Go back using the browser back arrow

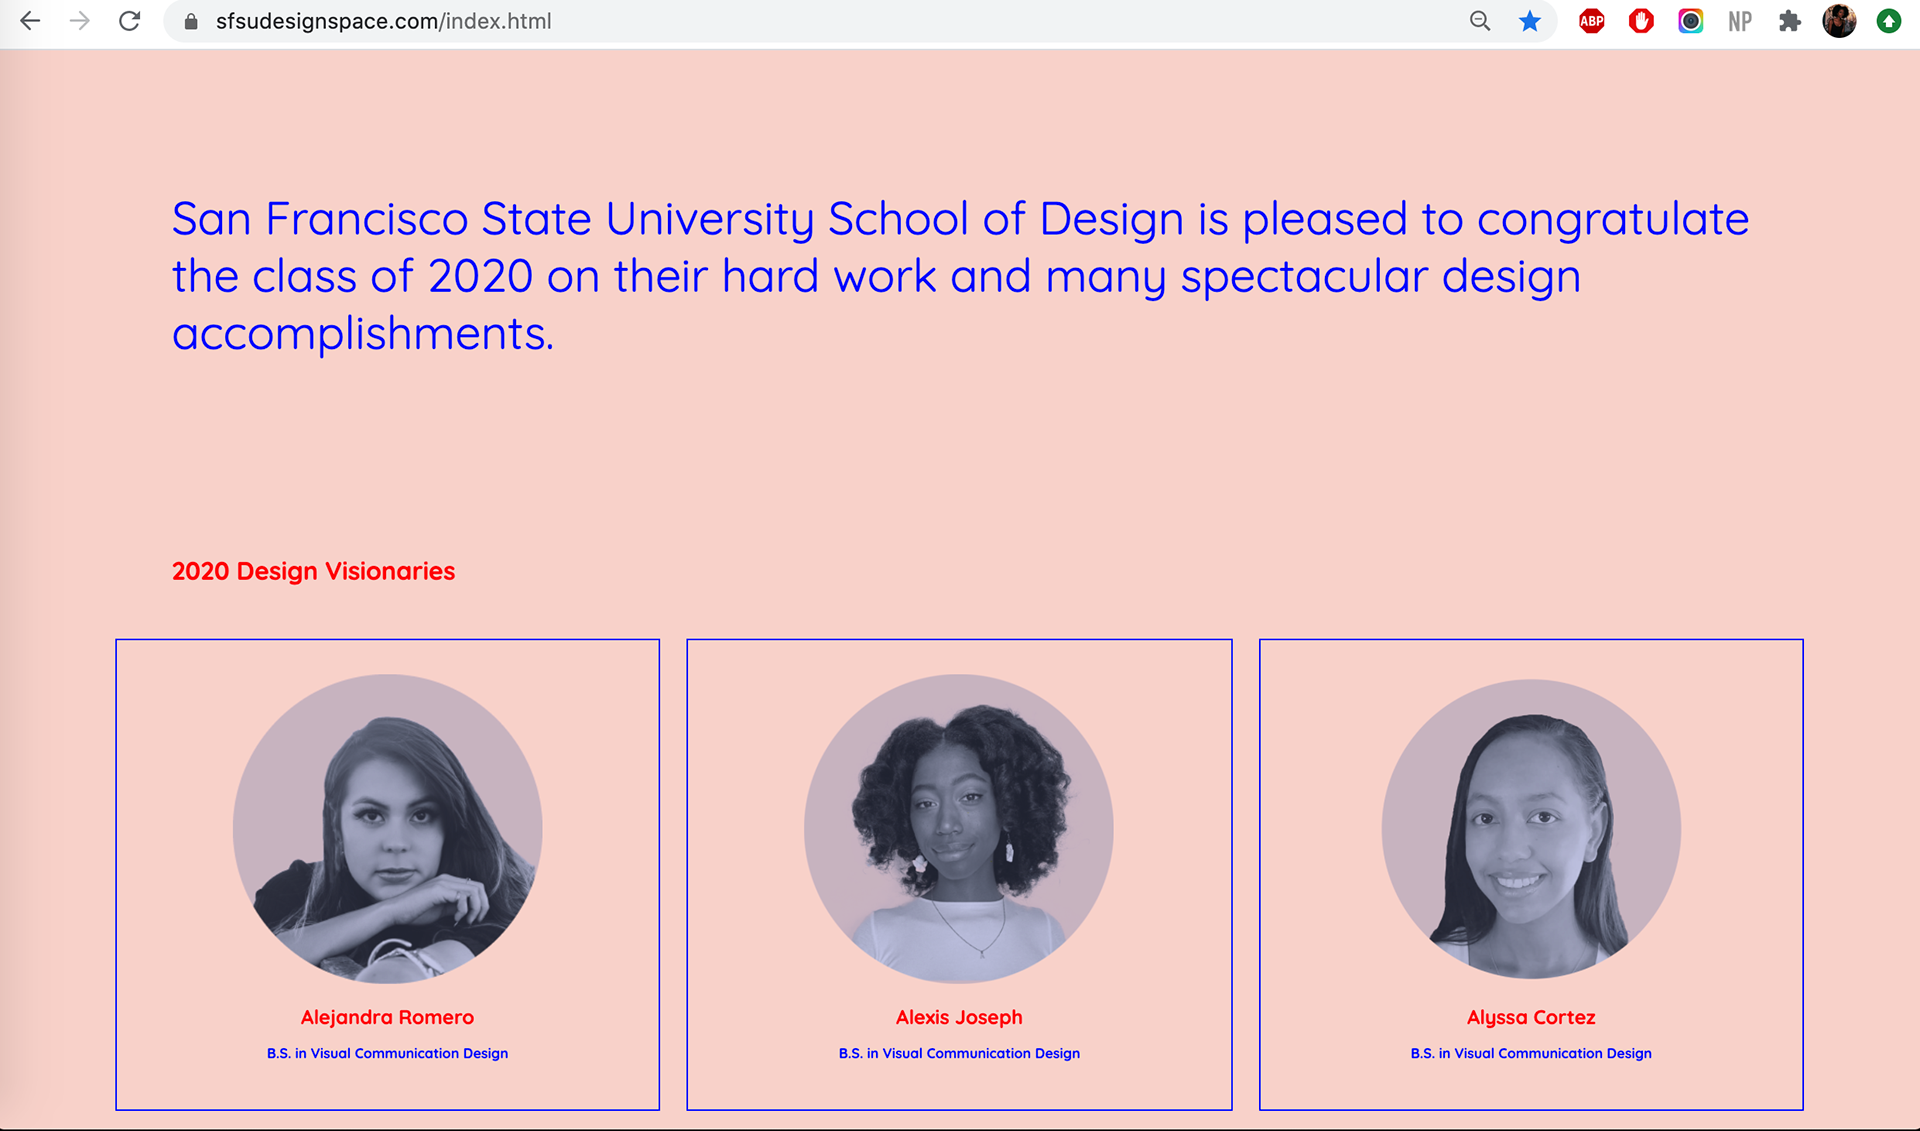(30, 21)
